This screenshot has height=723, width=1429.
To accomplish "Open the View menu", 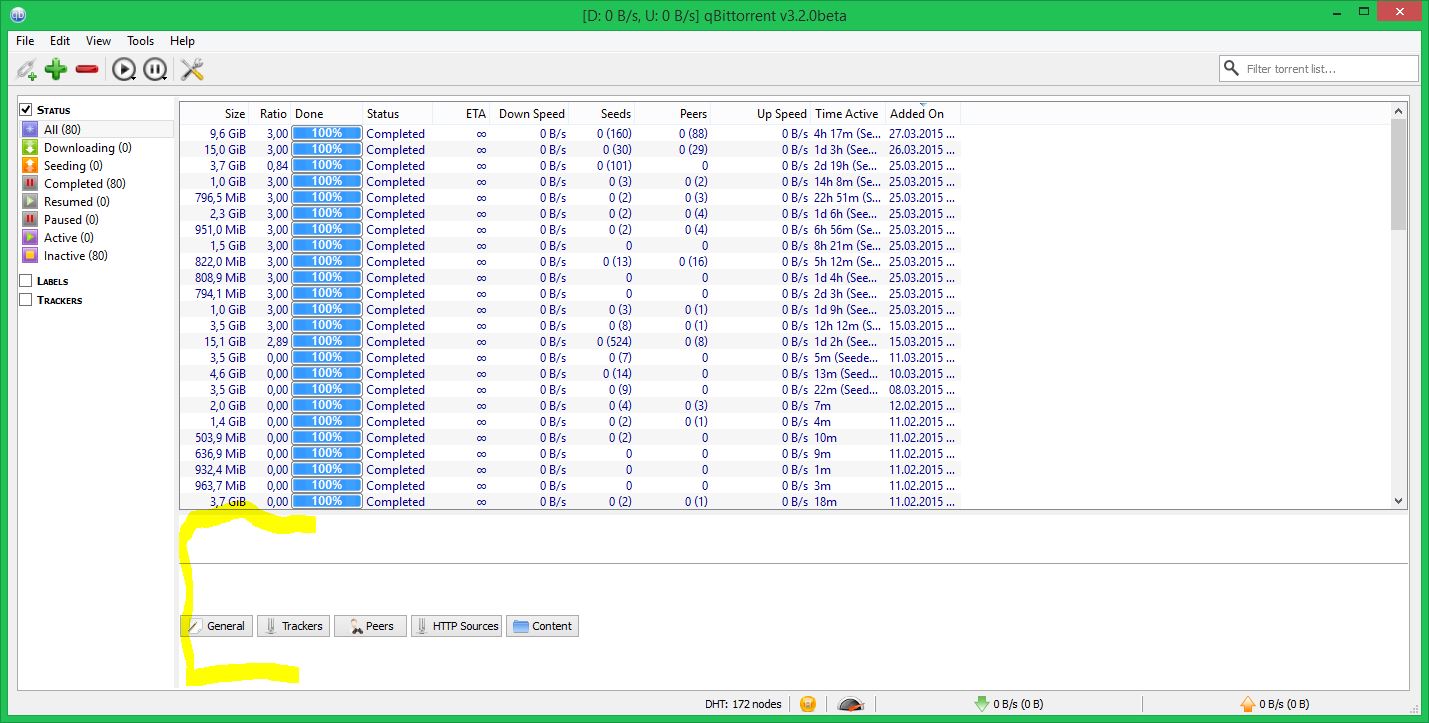I will [98, 41].
